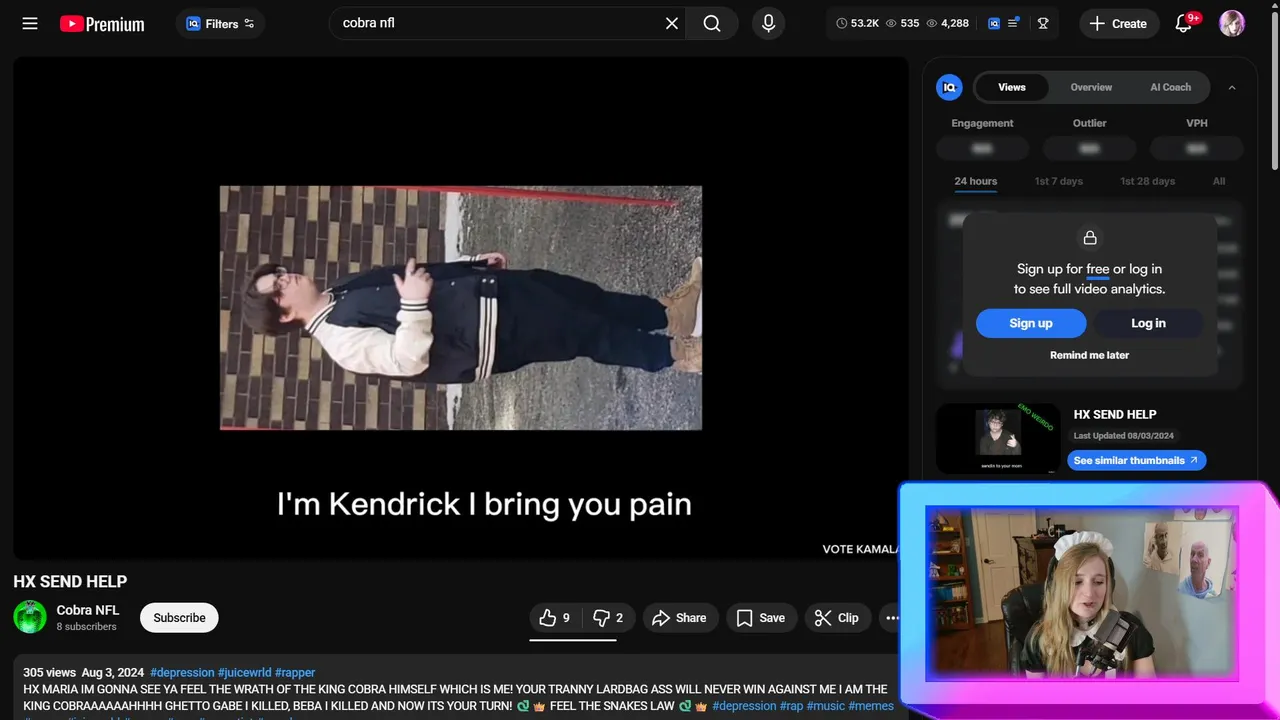Open the Cobra NFL channel name link
The height and width of the screenshot is (720, 1280).
point(88,610)
